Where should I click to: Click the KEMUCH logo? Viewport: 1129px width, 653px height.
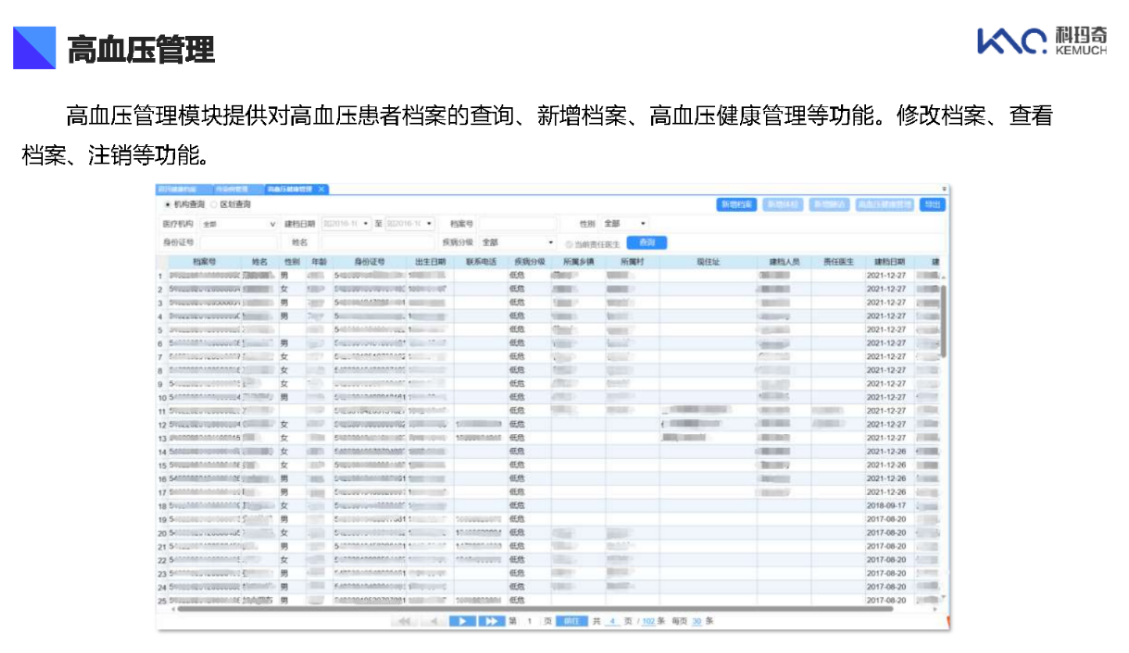click(1041, 40)
